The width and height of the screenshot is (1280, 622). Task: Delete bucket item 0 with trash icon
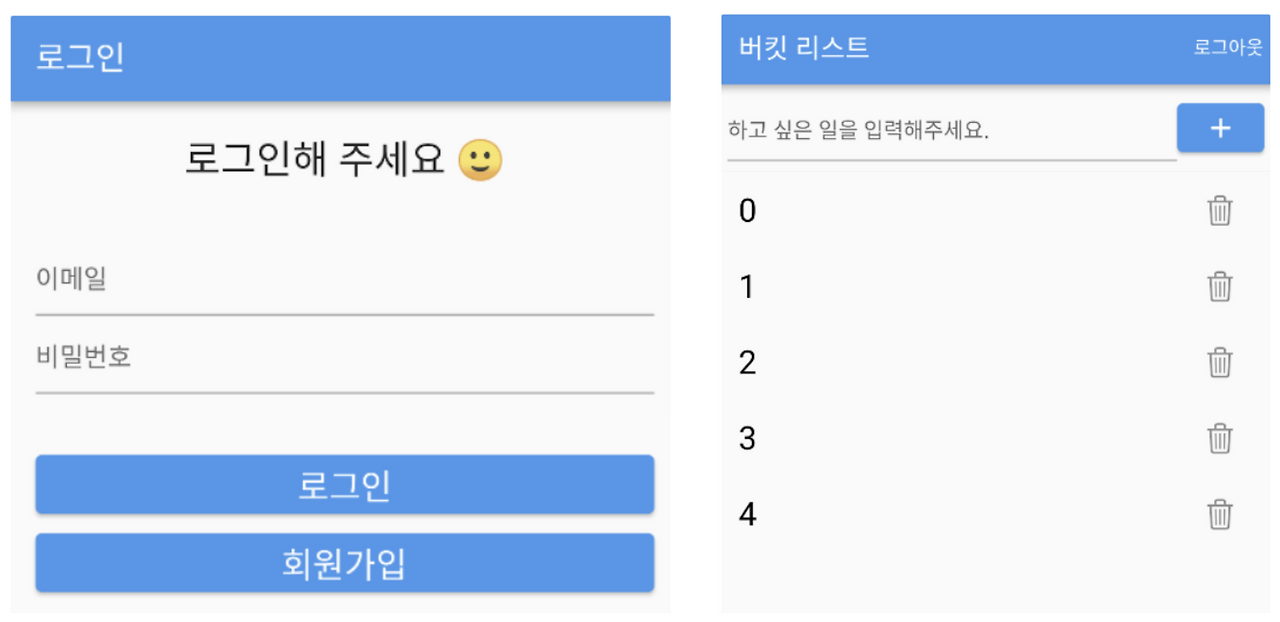click(x=1219, y=211)
